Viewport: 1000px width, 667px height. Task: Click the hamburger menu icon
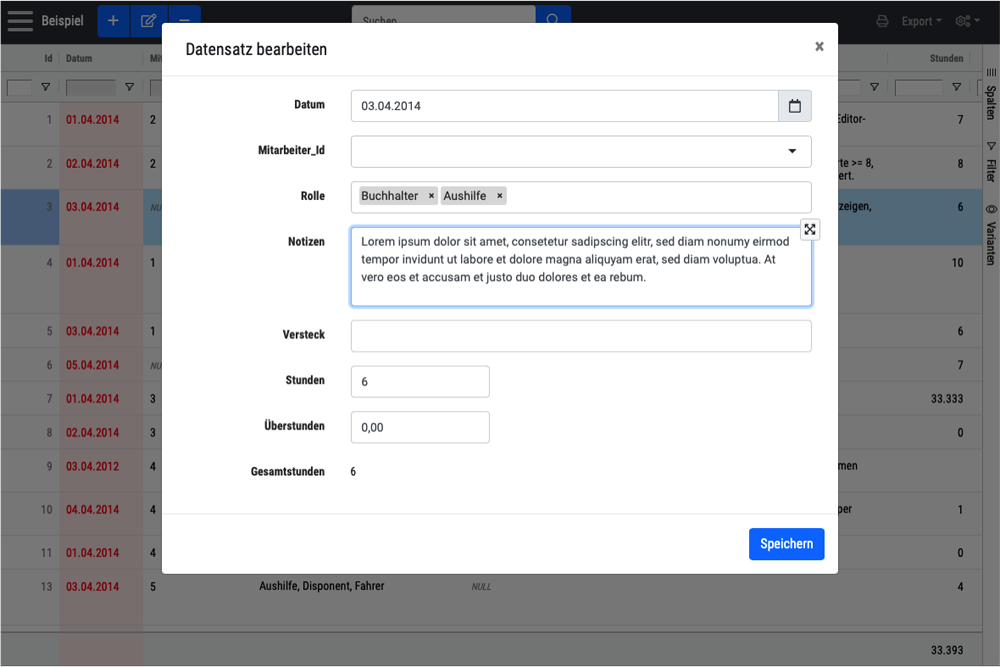point(20,21)
